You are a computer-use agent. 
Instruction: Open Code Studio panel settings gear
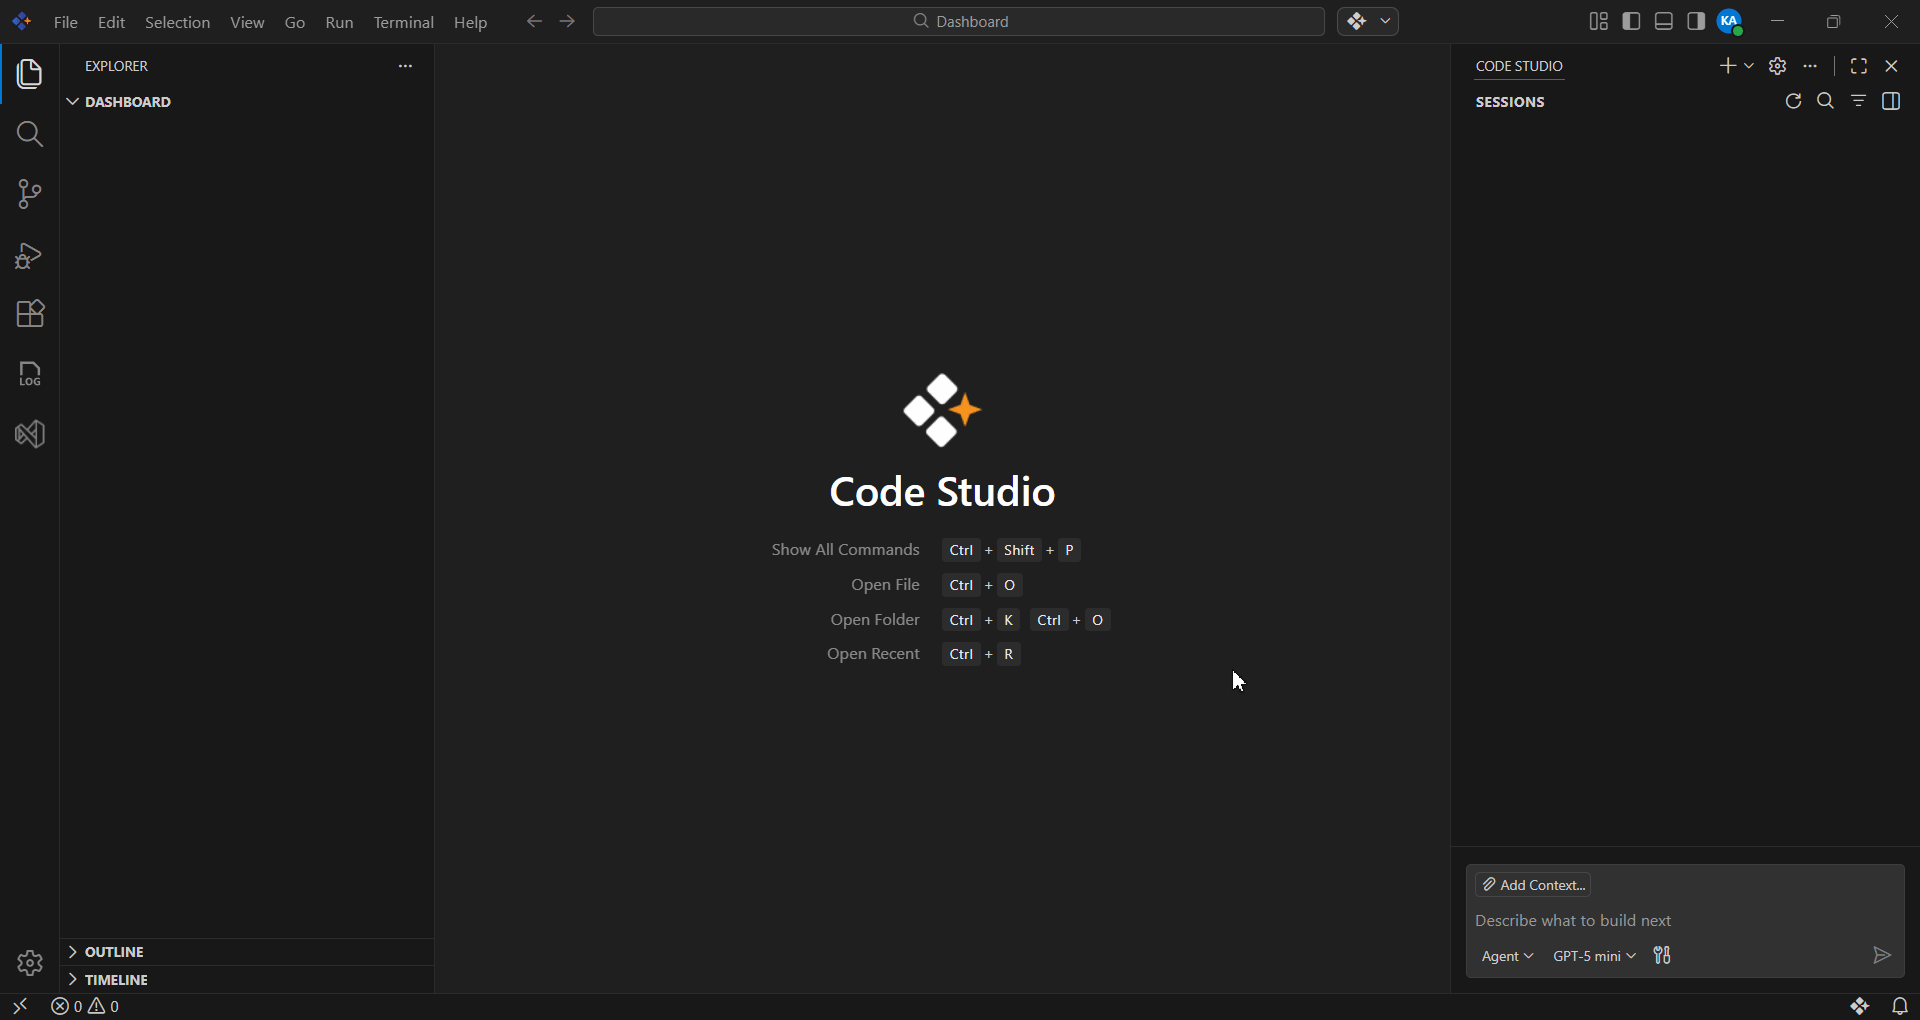coord(1778,66)
